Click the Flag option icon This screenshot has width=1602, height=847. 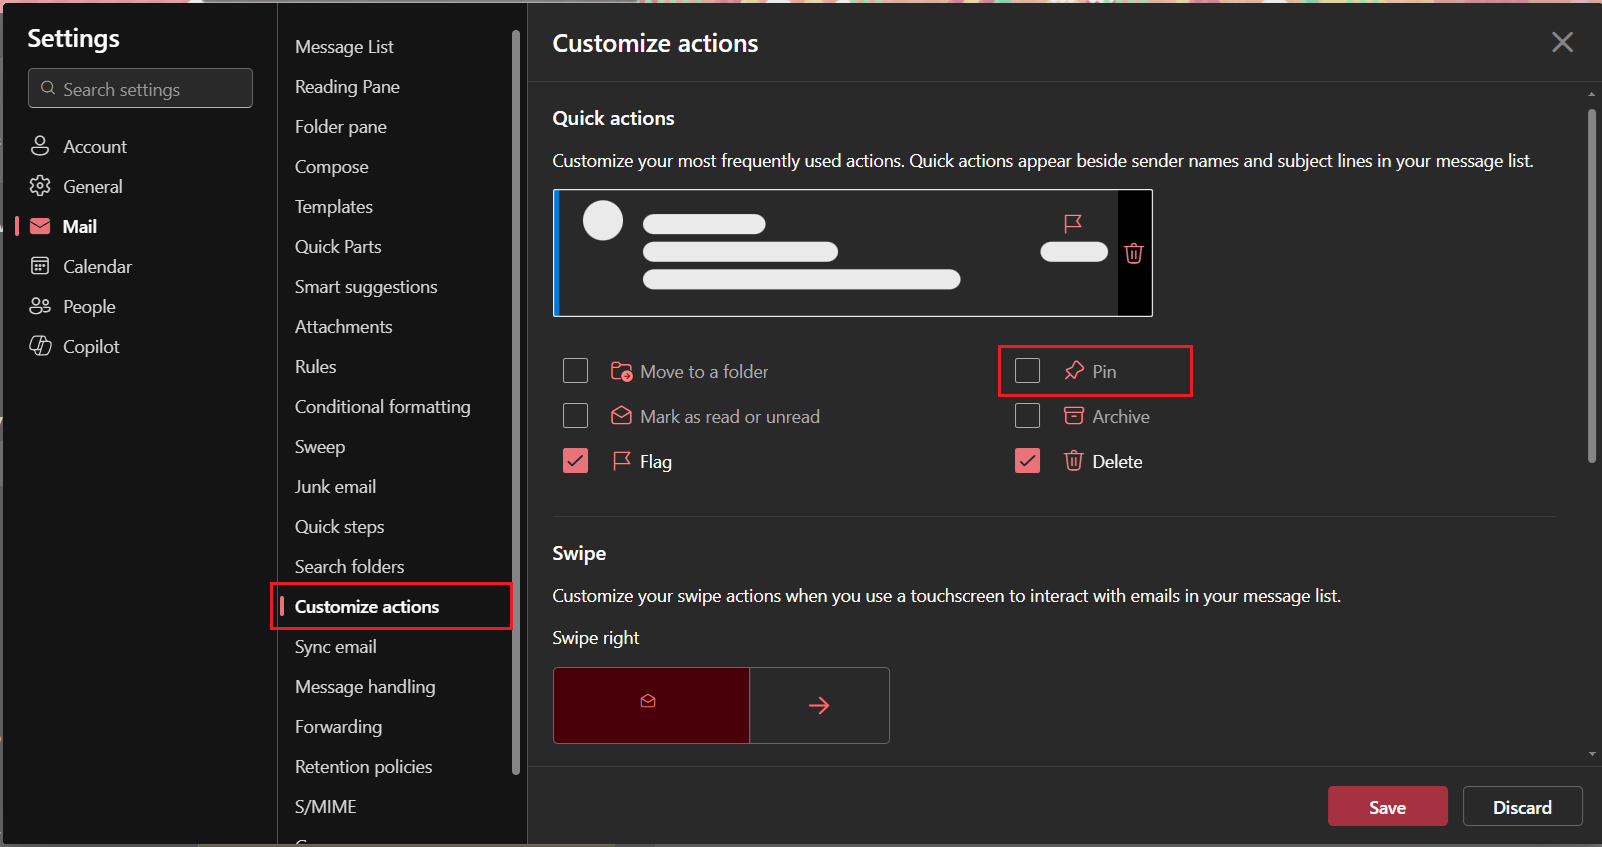click(621, 460)
